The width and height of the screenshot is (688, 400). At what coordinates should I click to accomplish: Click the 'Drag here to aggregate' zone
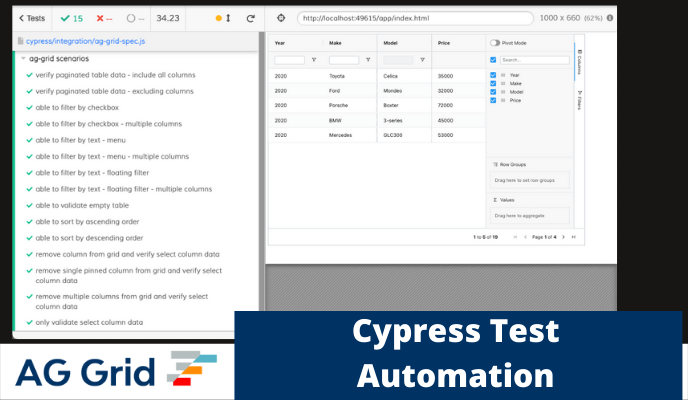[530, 216]
